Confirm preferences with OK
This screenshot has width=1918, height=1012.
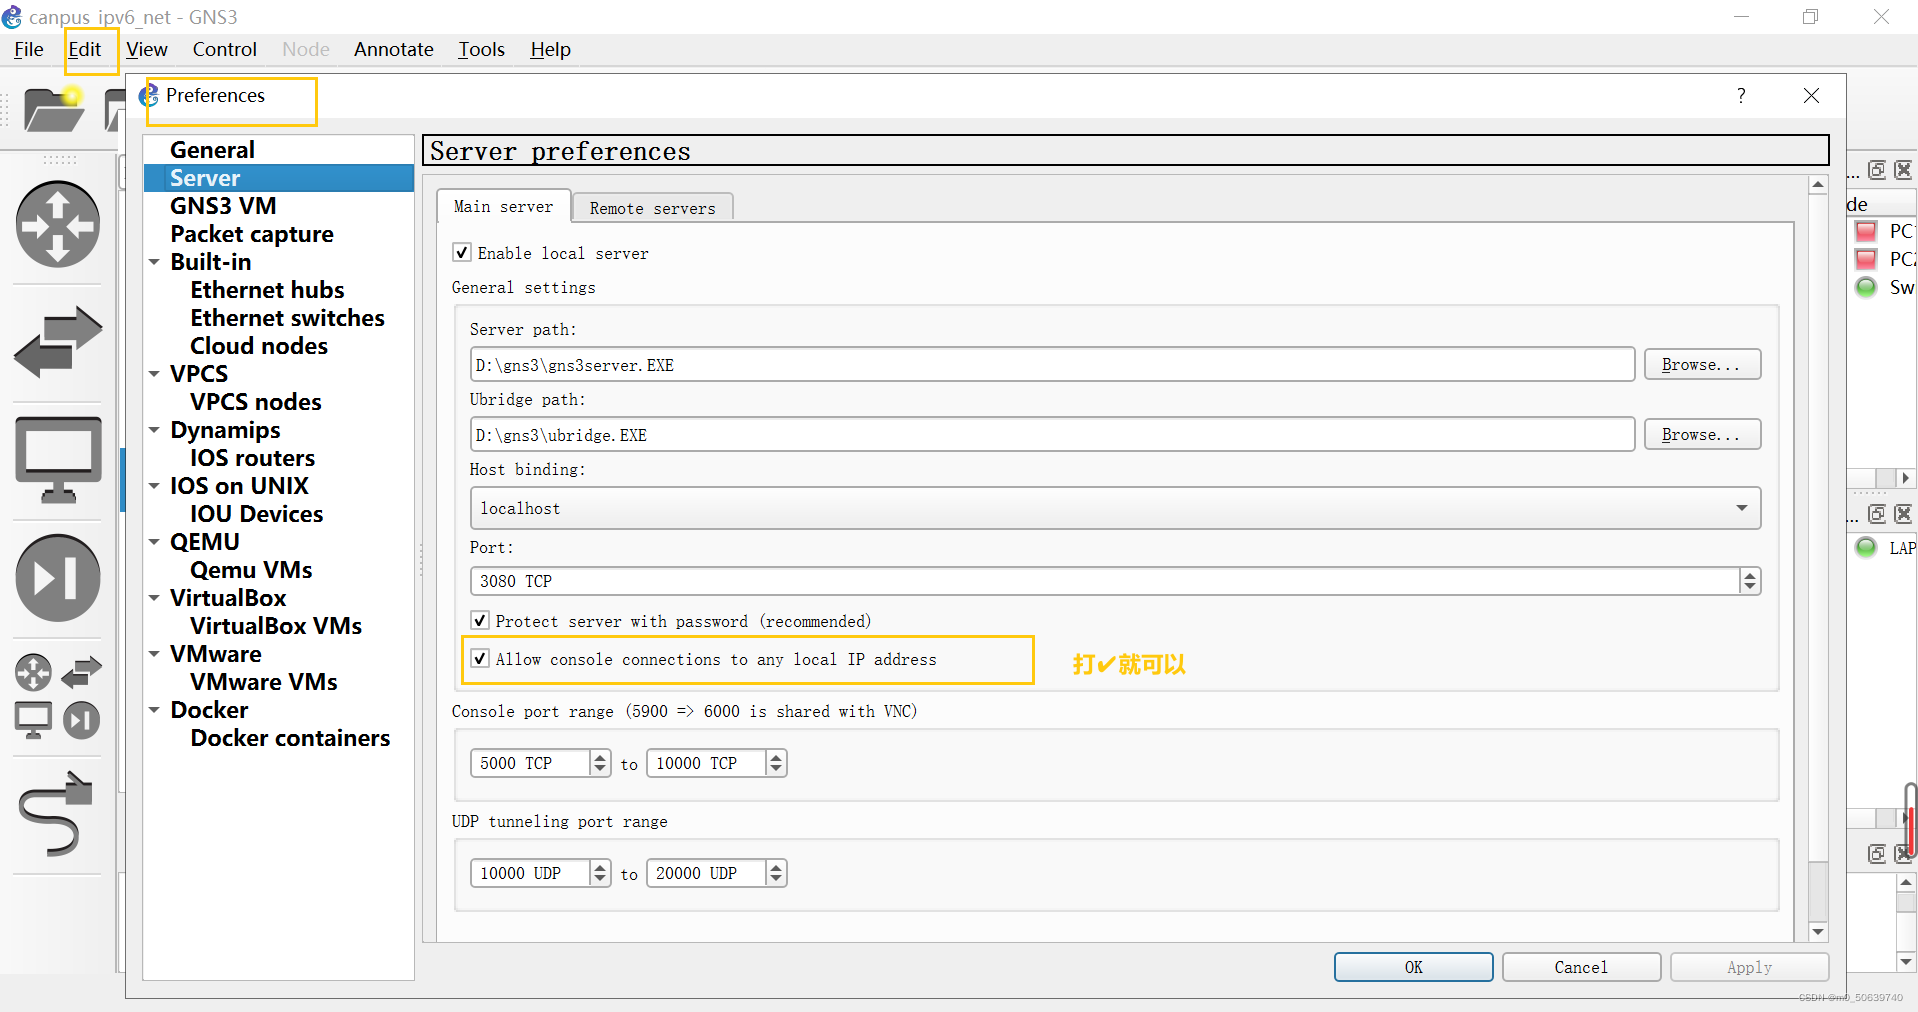click(1413, 967)
